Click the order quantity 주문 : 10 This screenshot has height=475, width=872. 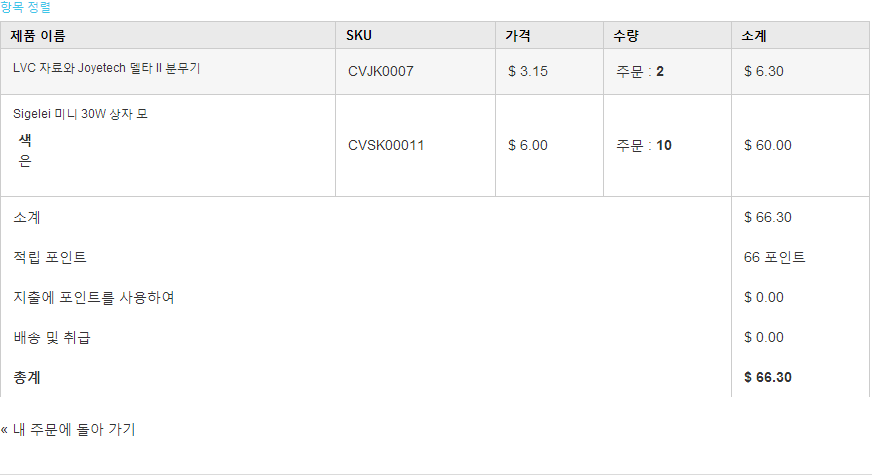tap(644, 145)
